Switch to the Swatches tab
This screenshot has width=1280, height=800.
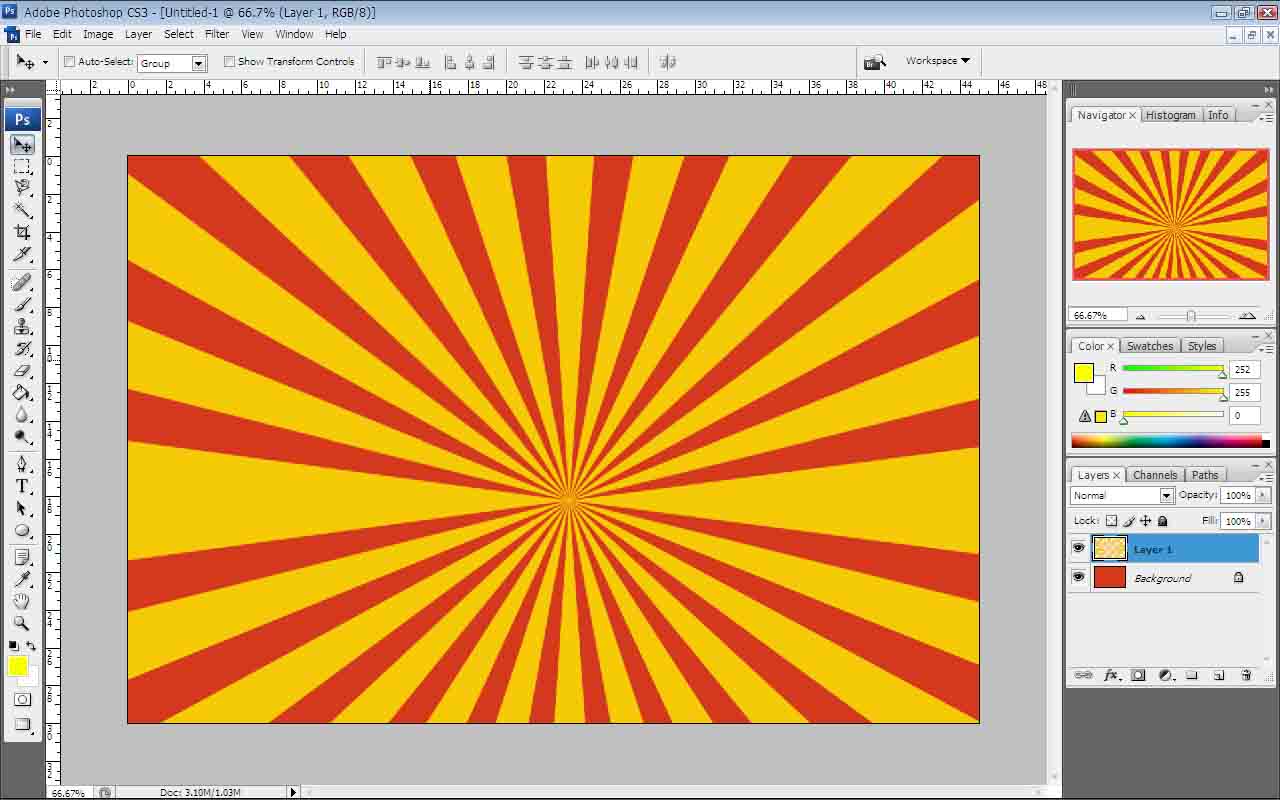pyautogui.click(x=1150, y=346)
